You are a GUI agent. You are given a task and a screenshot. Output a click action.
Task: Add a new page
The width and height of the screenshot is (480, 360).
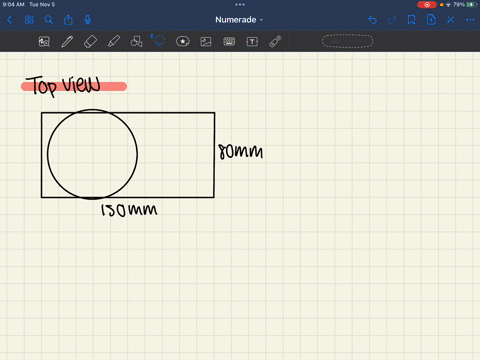tap(431, 20)
